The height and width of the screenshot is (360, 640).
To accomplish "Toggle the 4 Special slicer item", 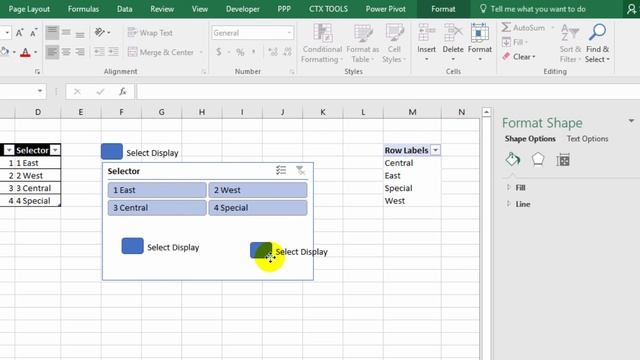I will (x=258, y=208).
